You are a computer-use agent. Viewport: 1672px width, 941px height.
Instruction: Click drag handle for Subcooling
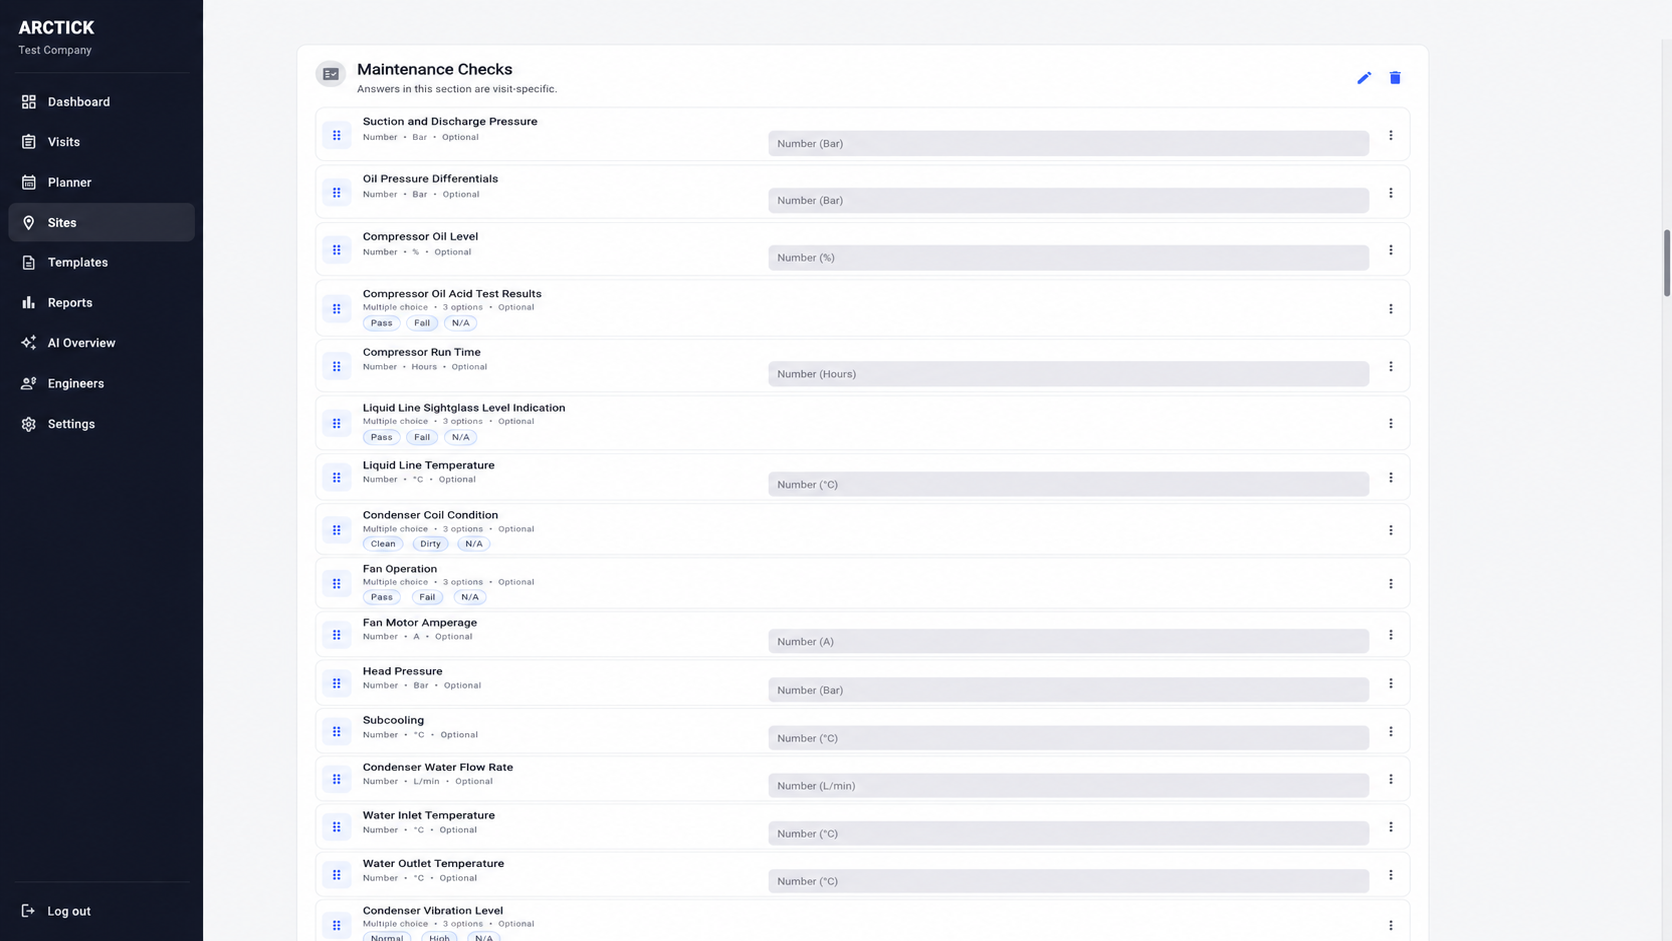click(x=337, y=732)
